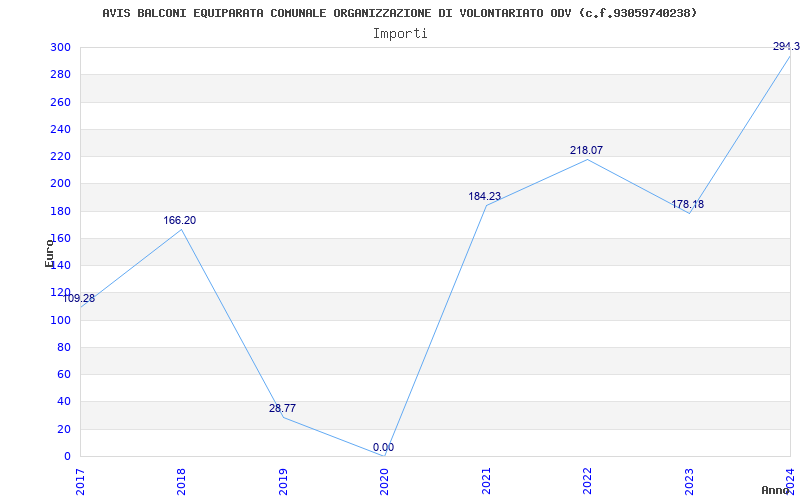
Task: Click the chart title AVIS BALCONI EQUIPARATA
Action: [399, 13]
